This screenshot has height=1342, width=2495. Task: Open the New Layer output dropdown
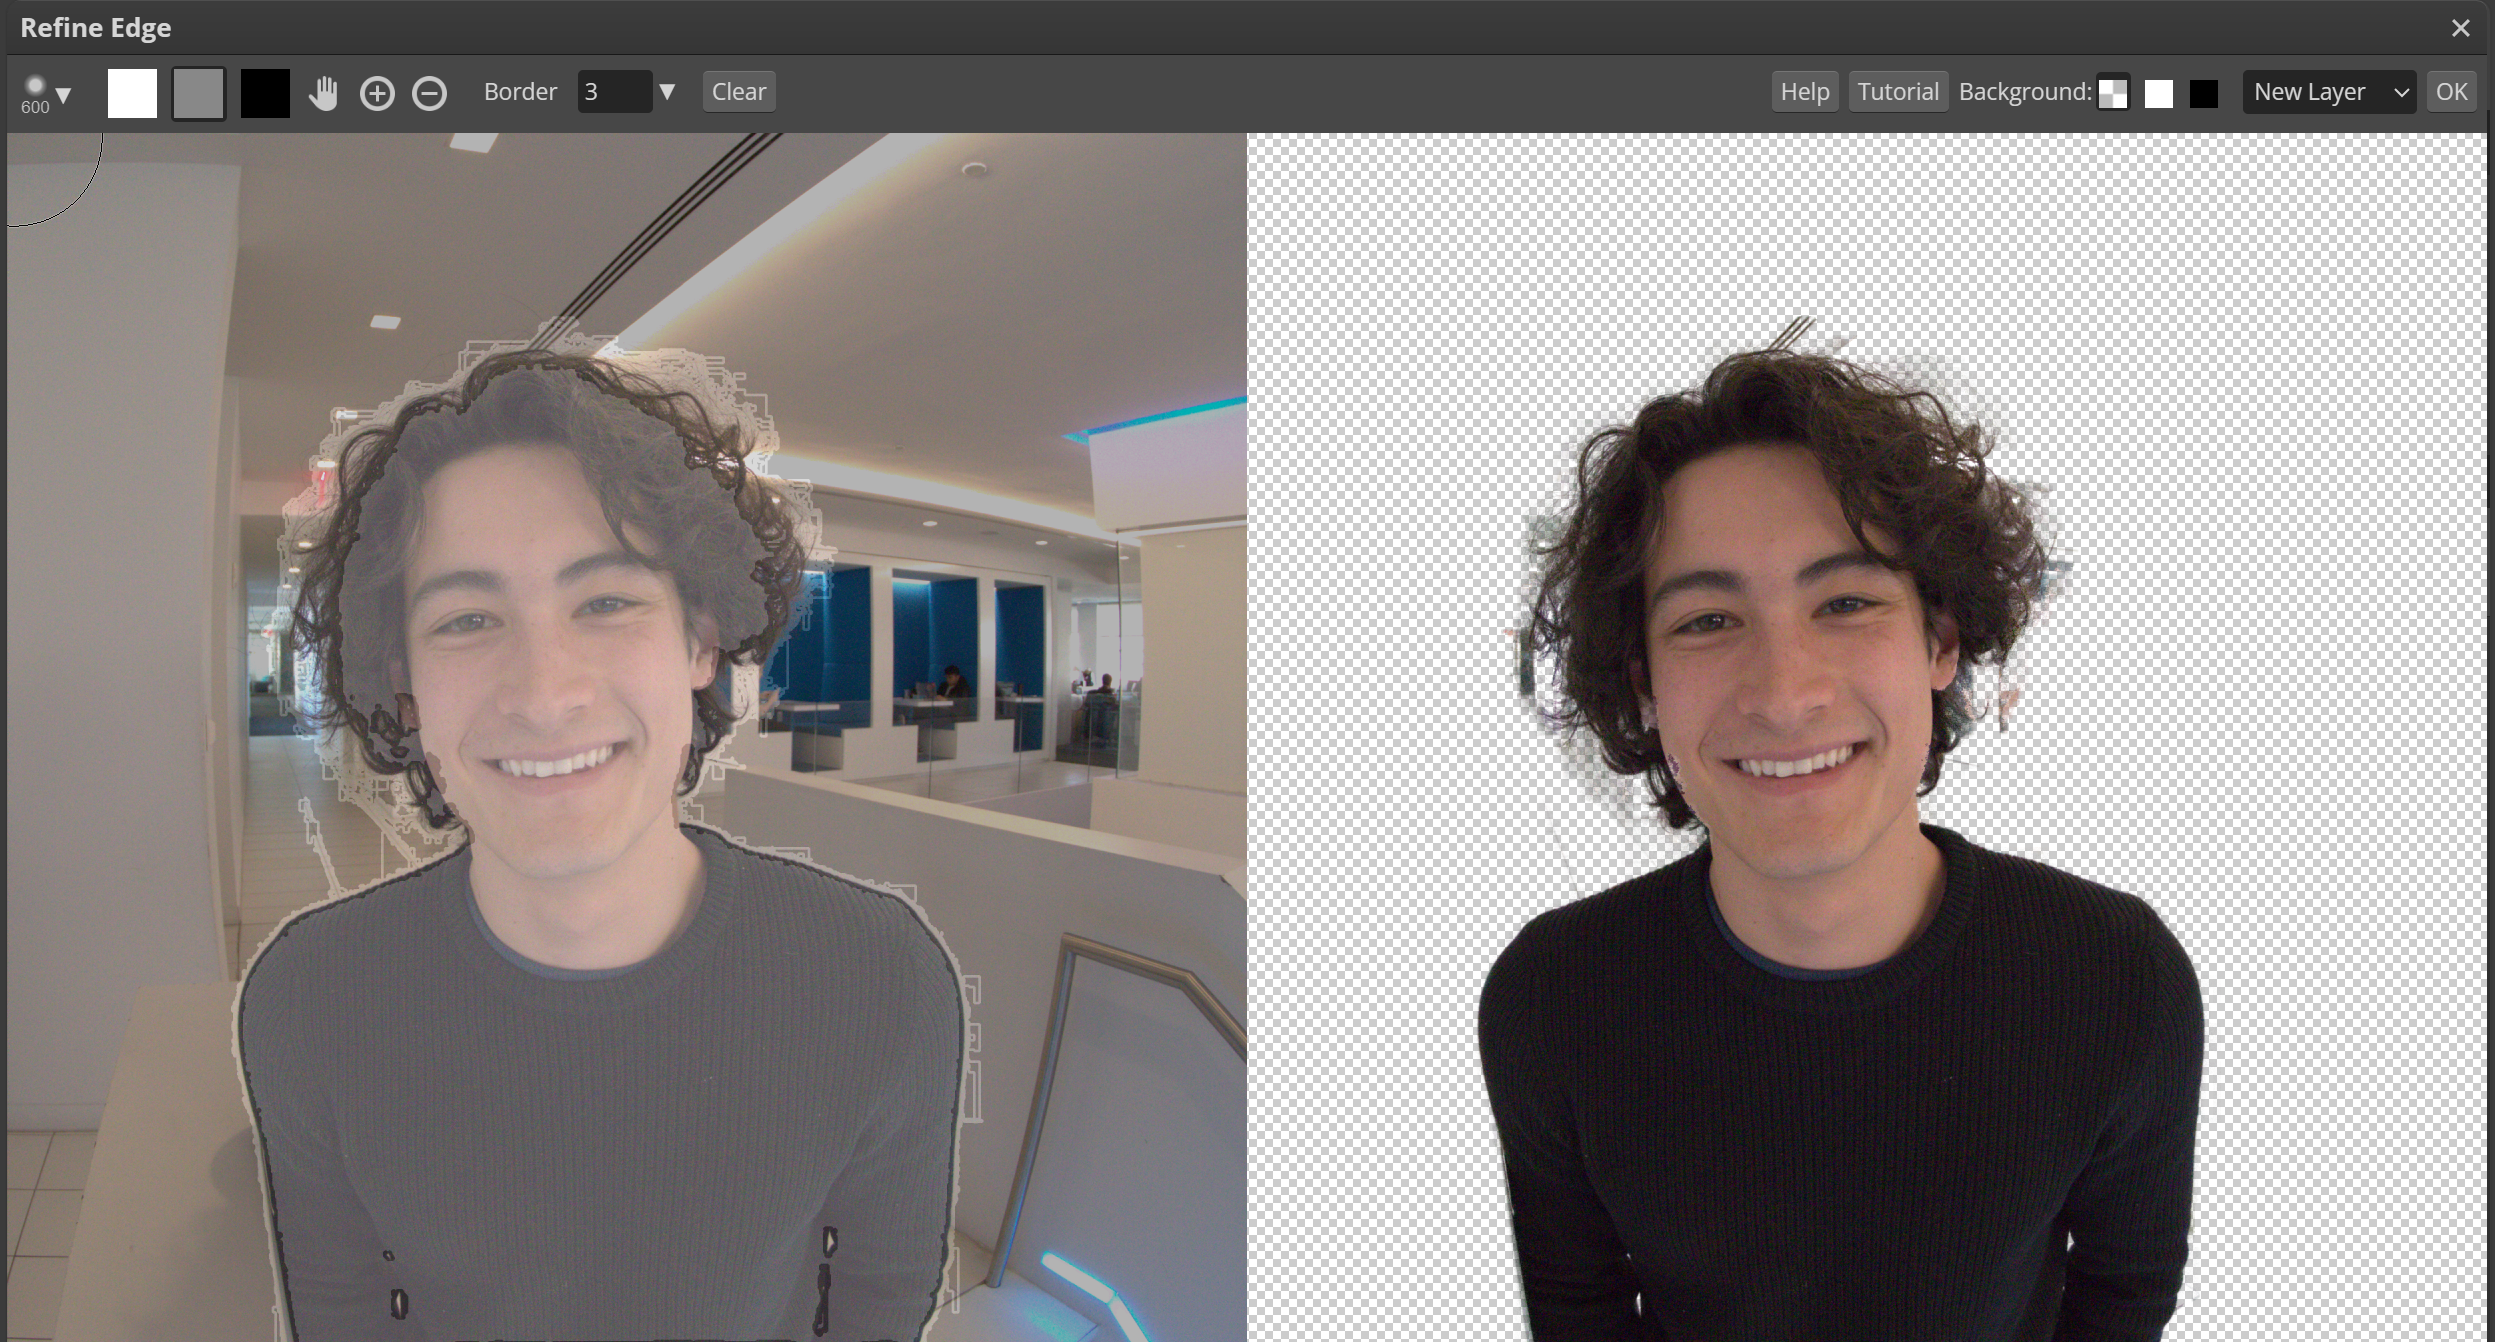2329,92
